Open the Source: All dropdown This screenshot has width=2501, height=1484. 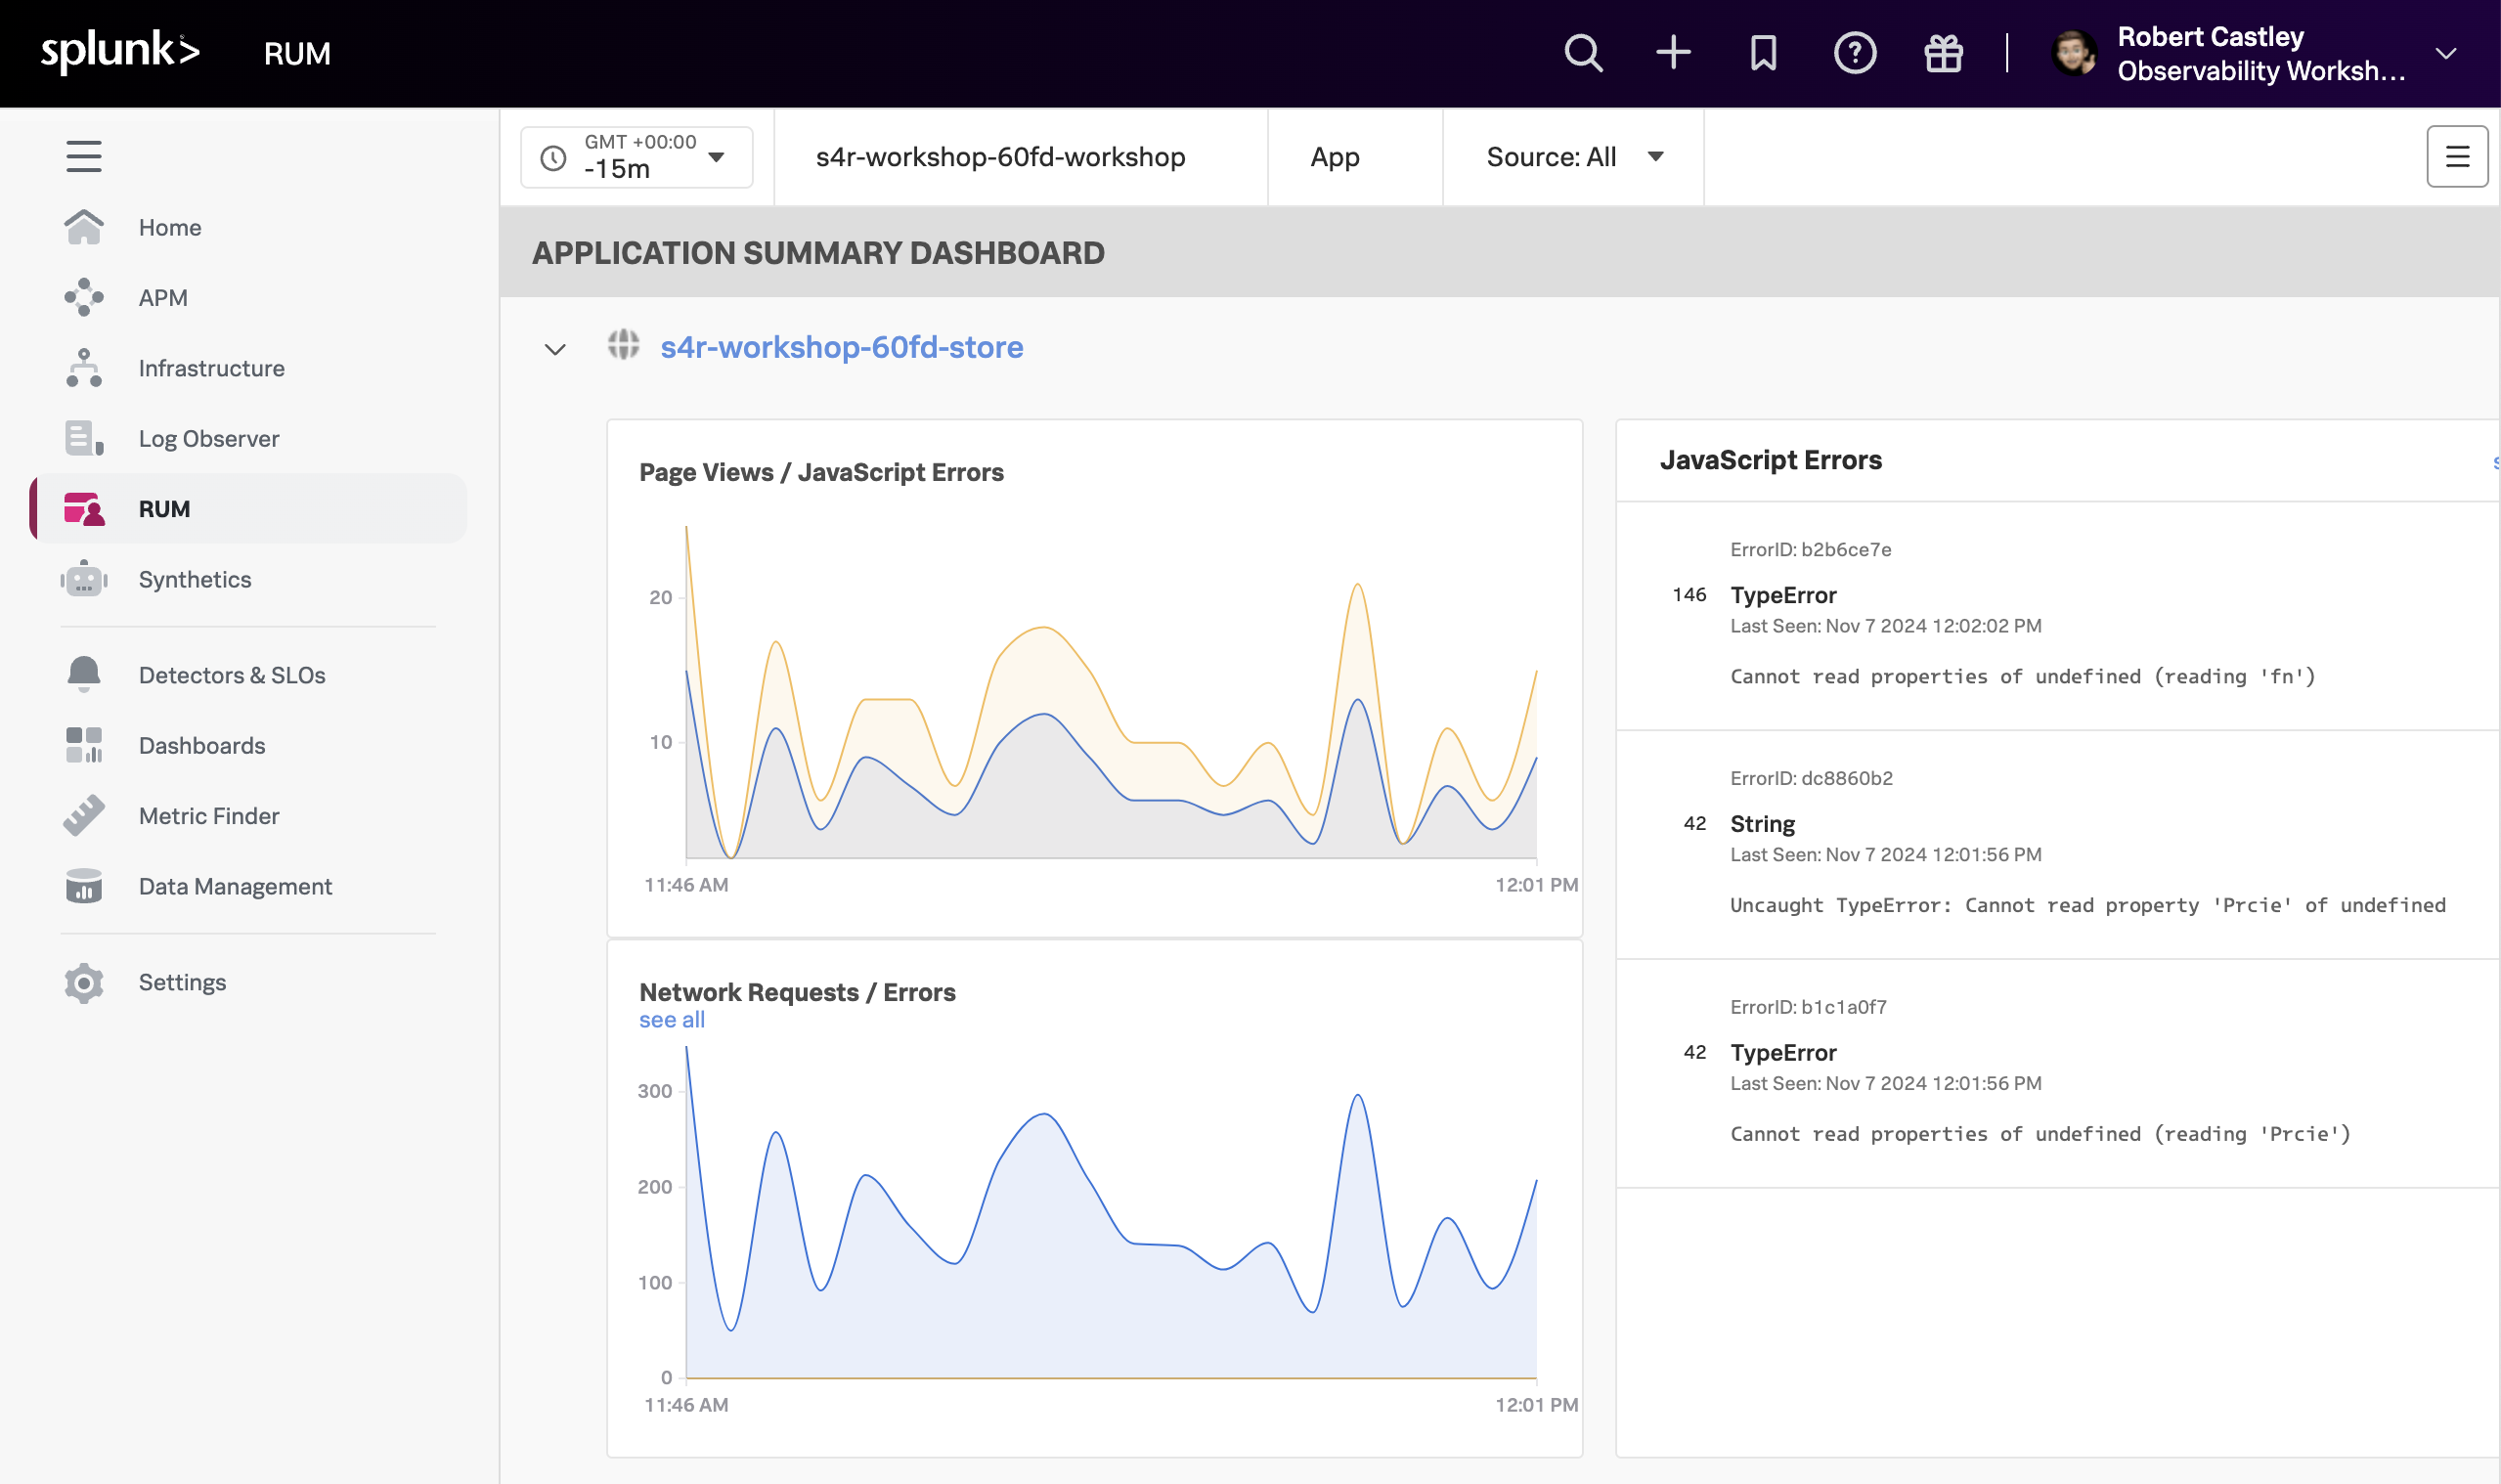pos(1573,157)
